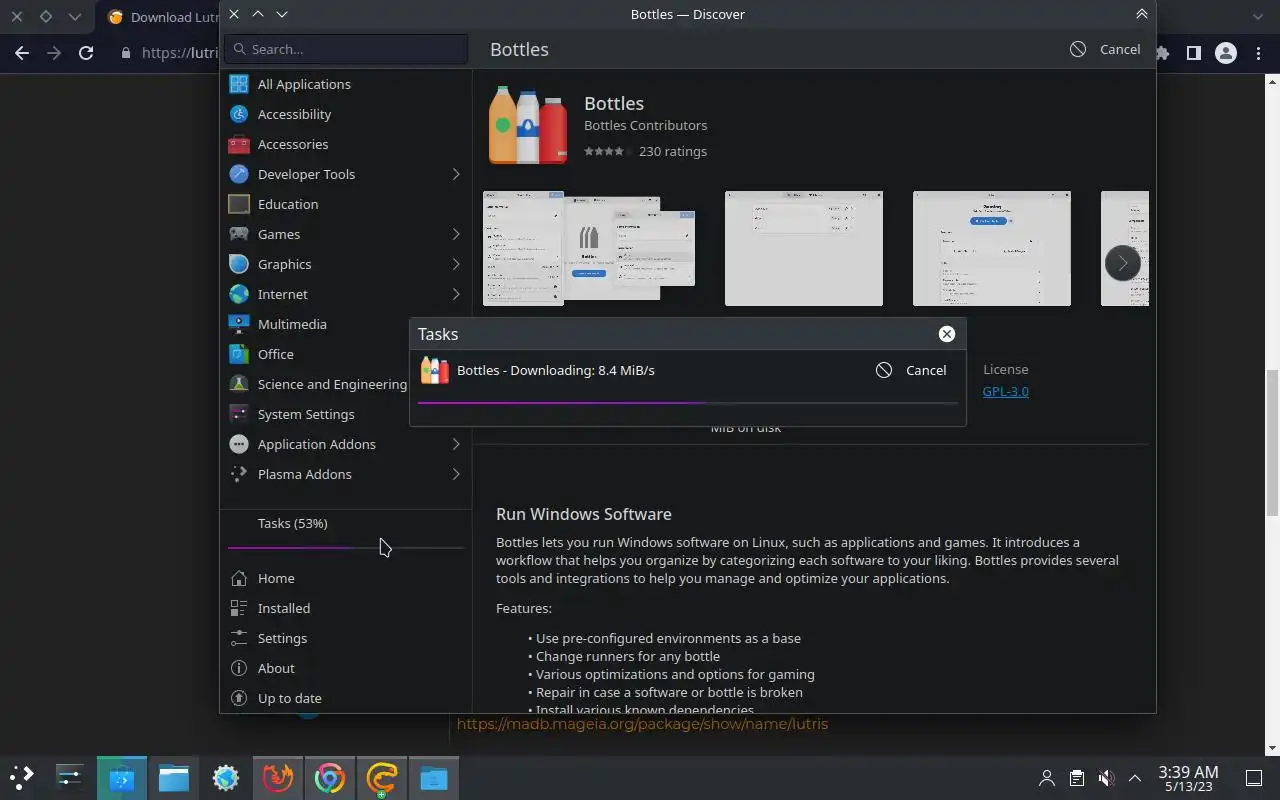Image resolution: width=1280 pixels, height=800 pixels.
Task: Focus the Discover search field
Action: [x=346, y=49]
